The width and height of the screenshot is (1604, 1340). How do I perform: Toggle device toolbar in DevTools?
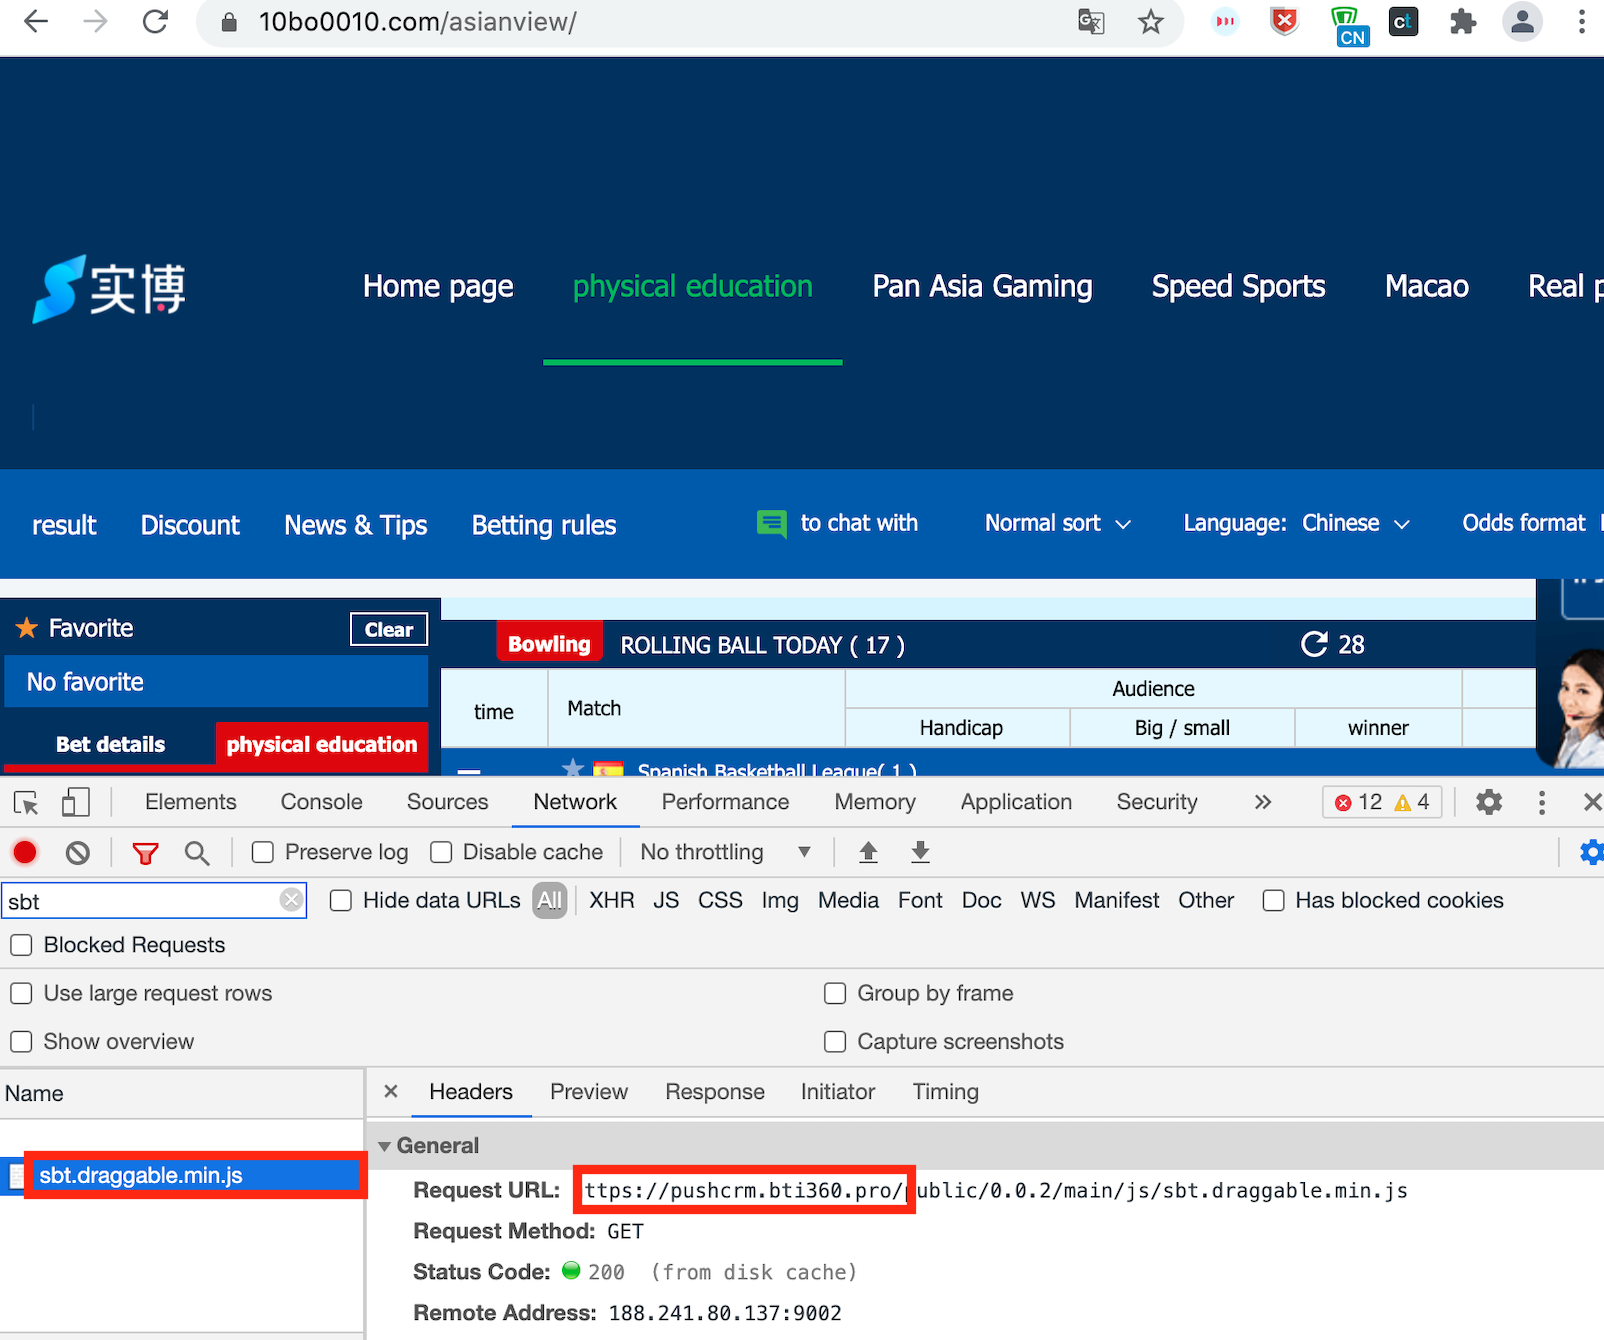[76, 802]
